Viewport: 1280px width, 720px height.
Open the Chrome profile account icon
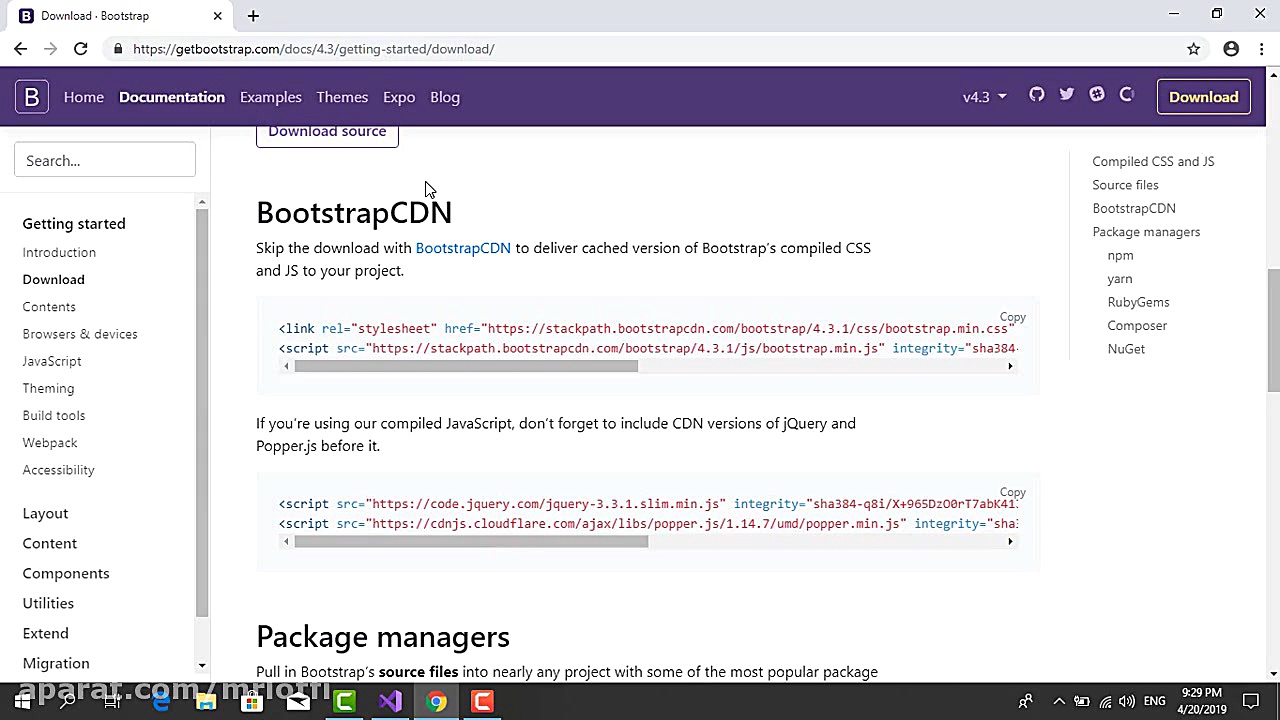click(x=1231, y=49)
